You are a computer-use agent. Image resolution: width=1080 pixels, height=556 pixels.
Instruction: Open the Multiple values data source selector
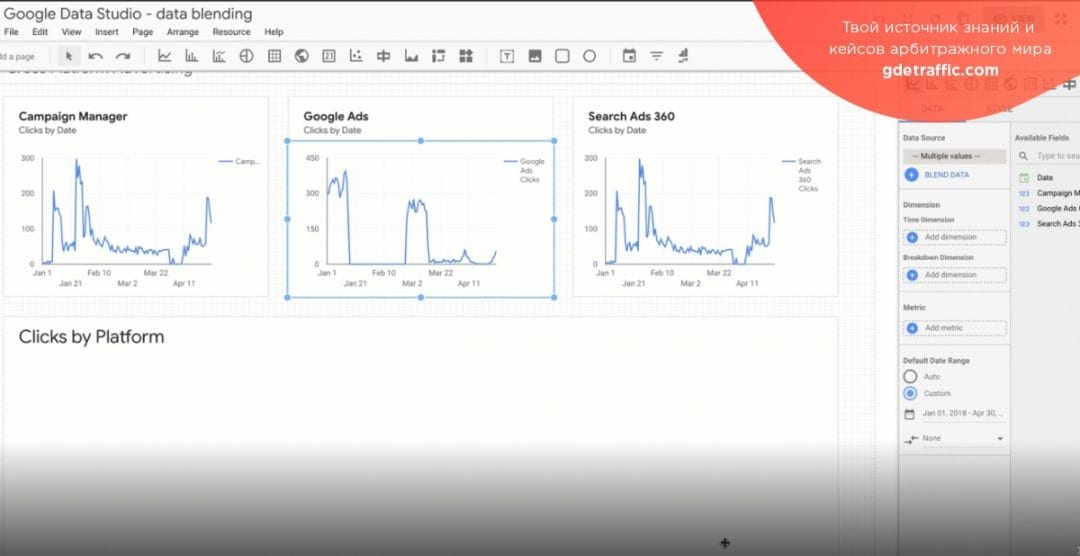coord(954,156)
